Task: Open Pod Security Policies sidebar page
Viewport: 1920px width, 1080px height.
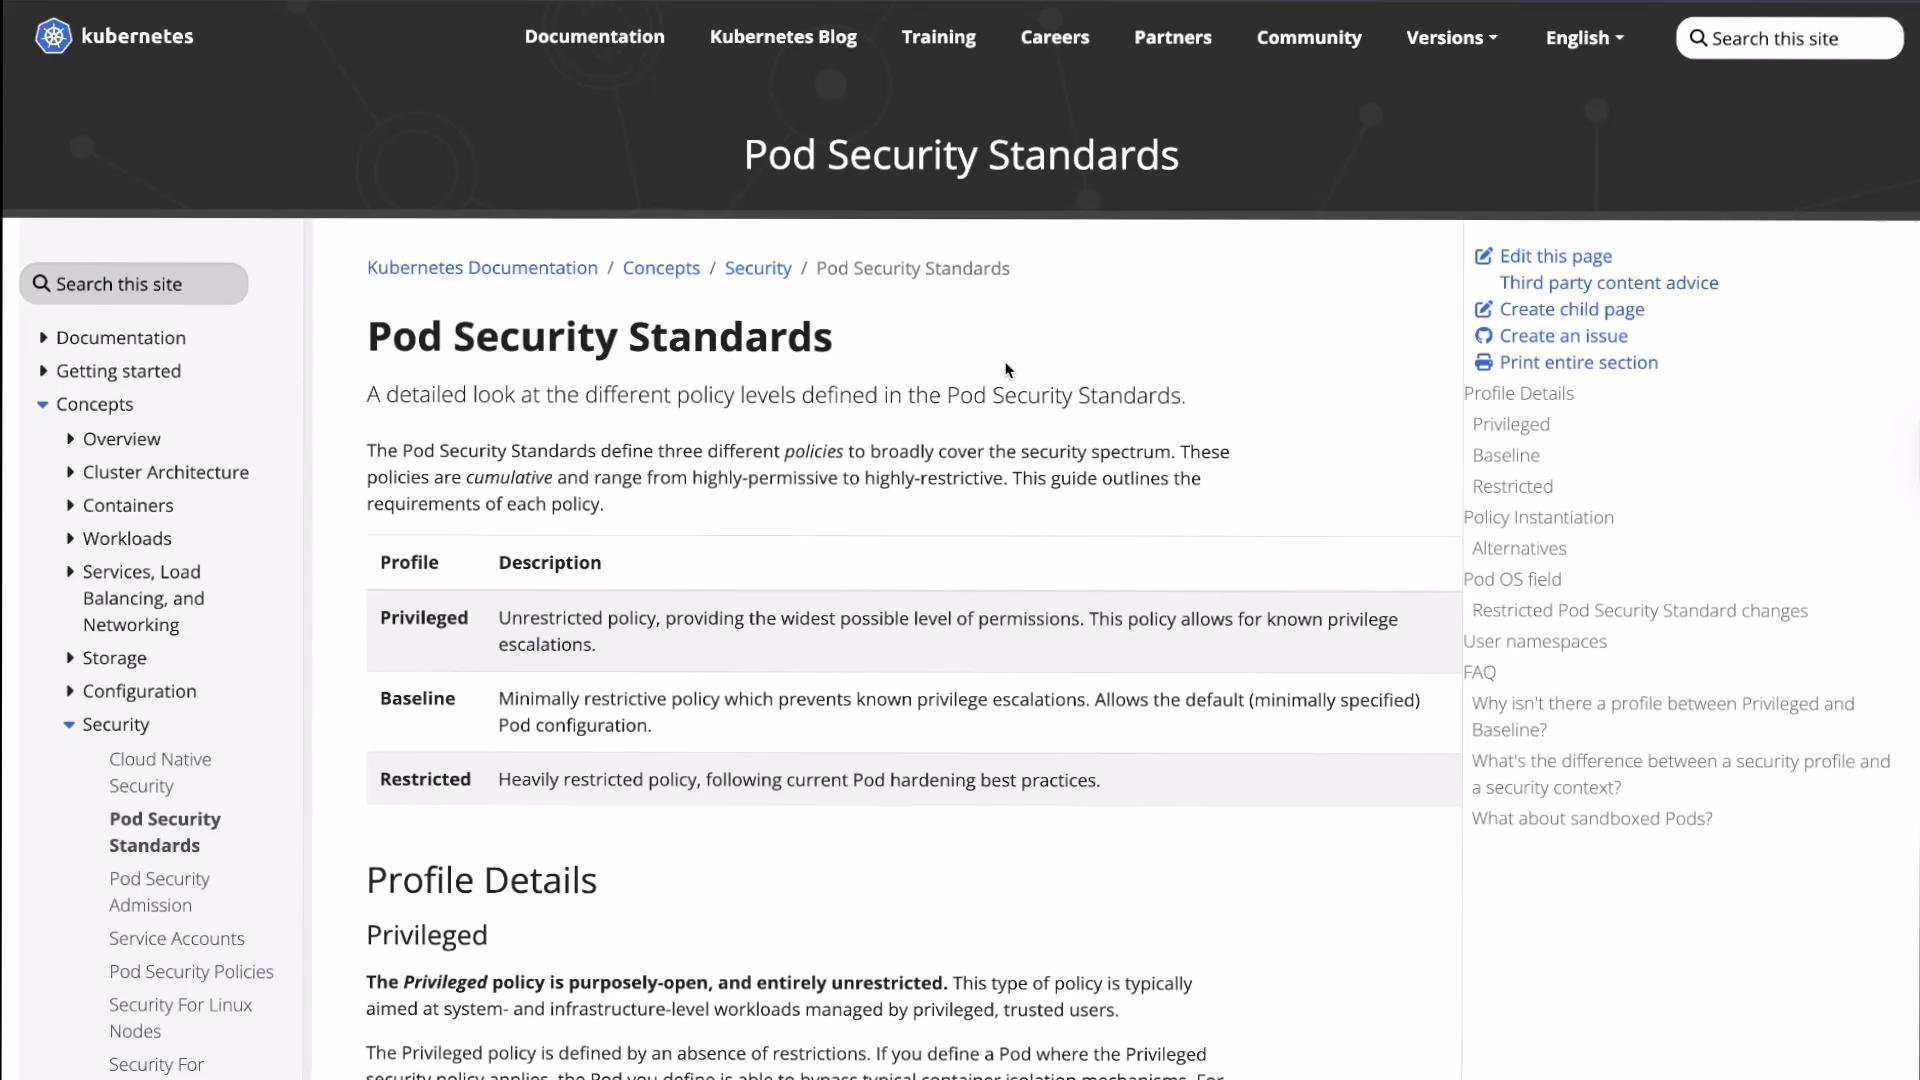Action: tap(191, 972)
